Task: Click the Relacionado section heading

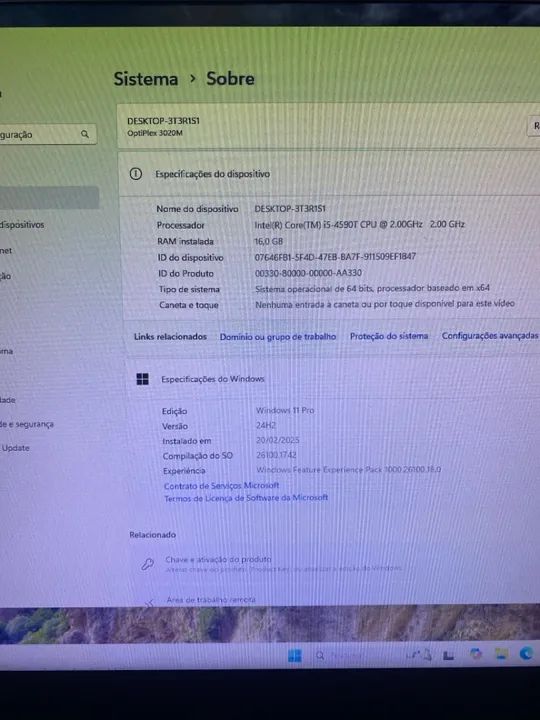Action: (152, 535)
